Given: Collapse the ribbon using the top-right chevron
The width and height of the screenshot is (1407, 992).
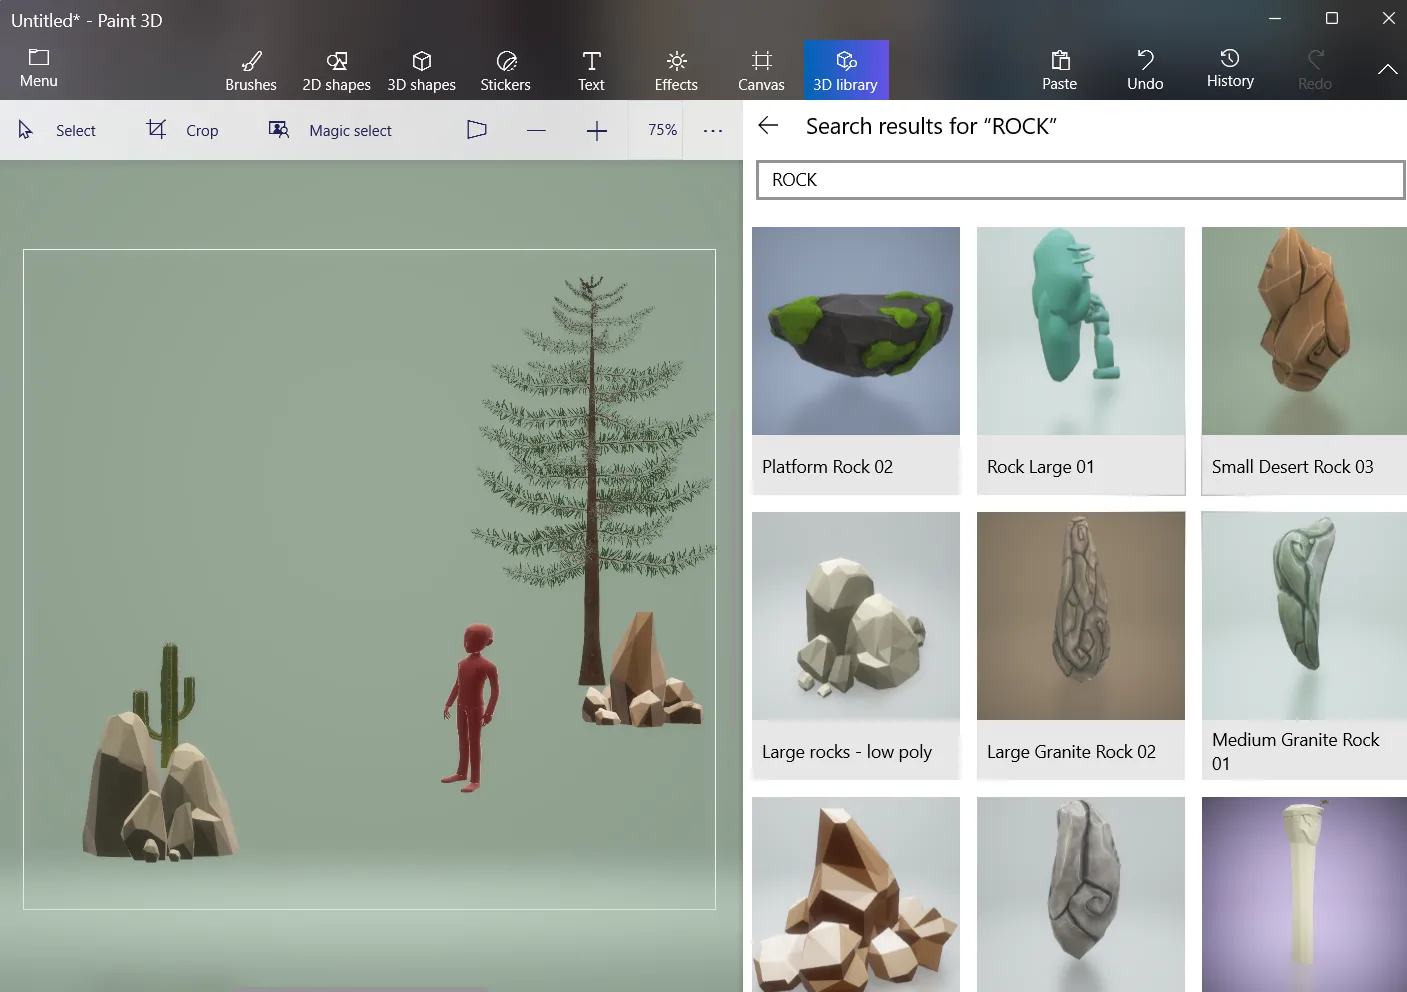Looking at the screenshot, I should click(1387, 69).
